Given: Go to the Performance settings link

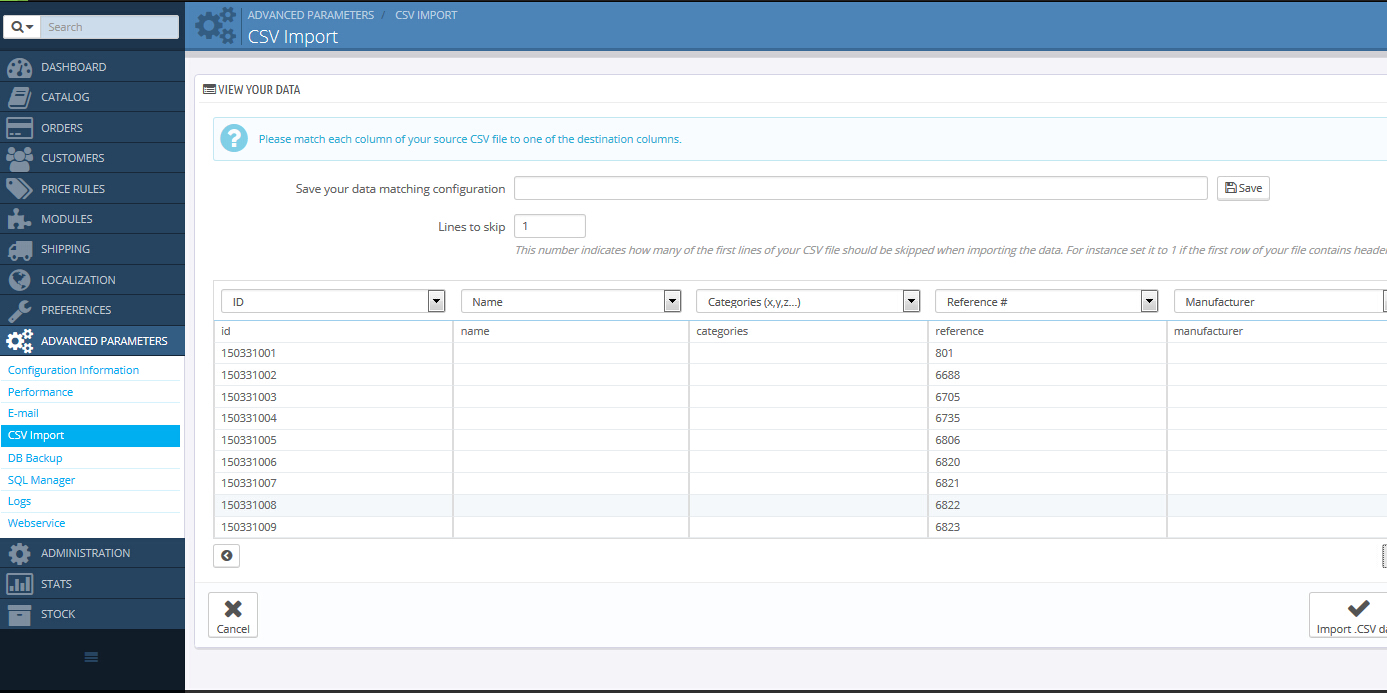Looking at the screenshot, I should pyautogui.click(x=40, y=392).
